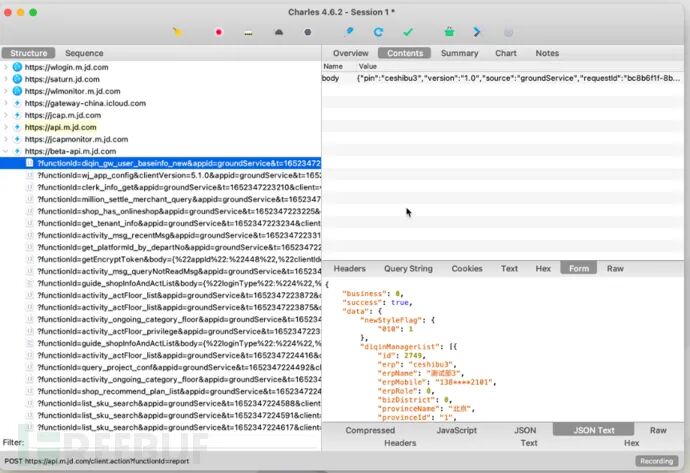Show request Headers tab
Screen dimensions: 690x473
[x=349, y=268]
